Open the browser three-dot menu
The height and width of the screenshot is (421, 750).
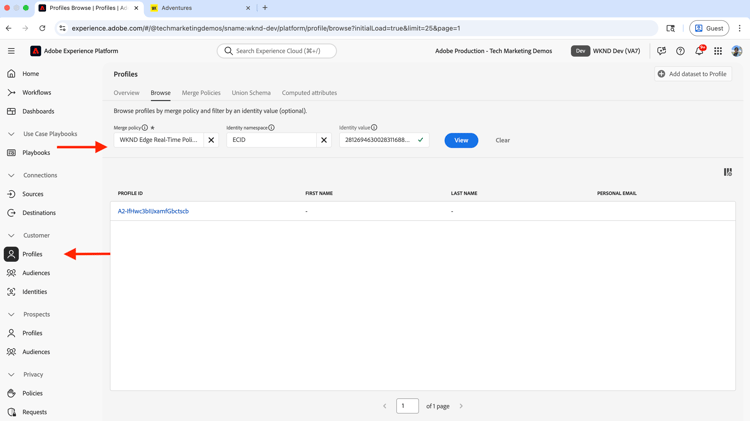click(x=739, y=28)
